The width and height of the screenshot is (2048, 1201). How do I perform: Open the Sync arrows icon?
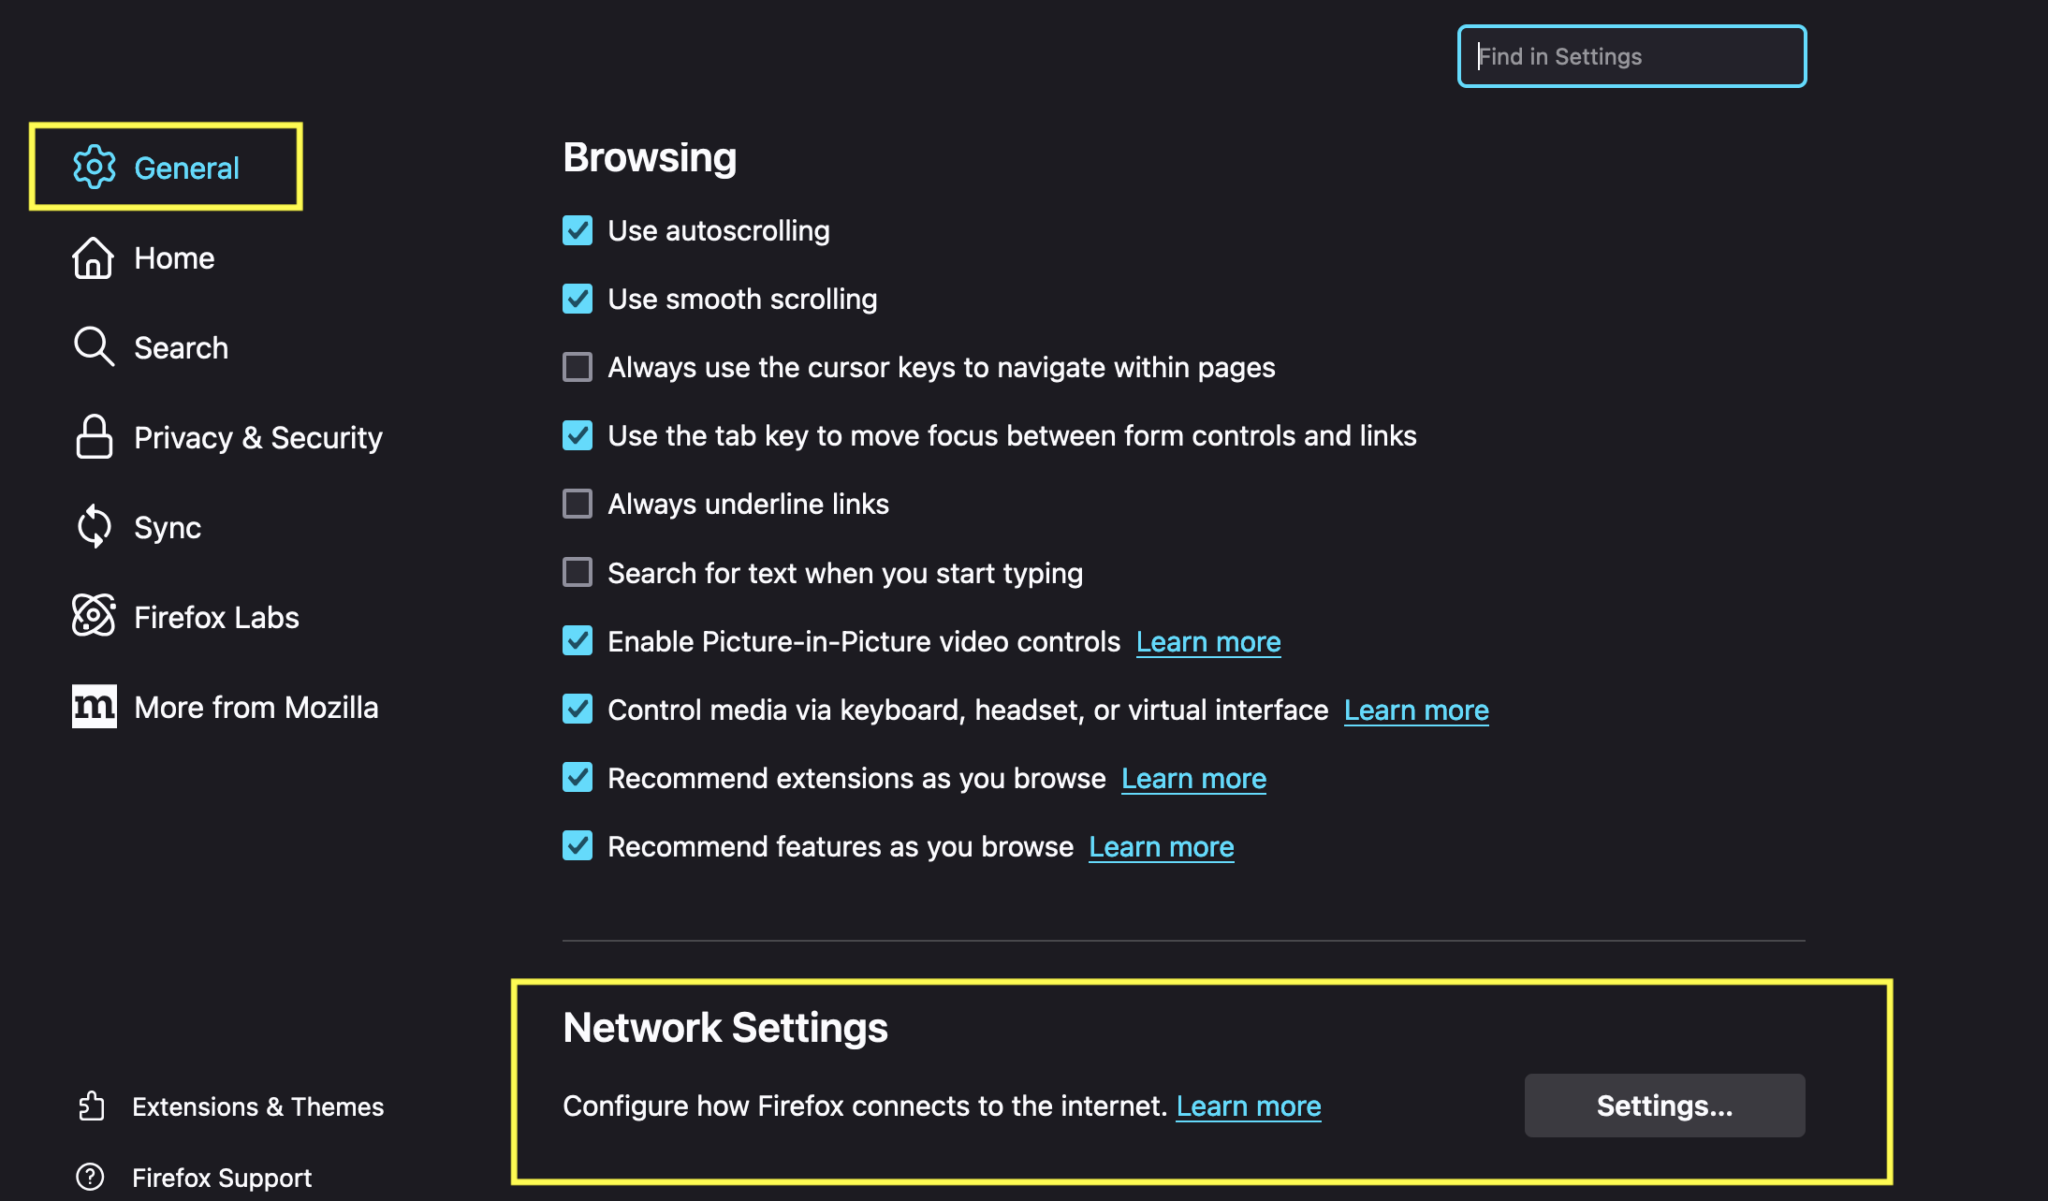pyautogui.click(x=94, y=527)
